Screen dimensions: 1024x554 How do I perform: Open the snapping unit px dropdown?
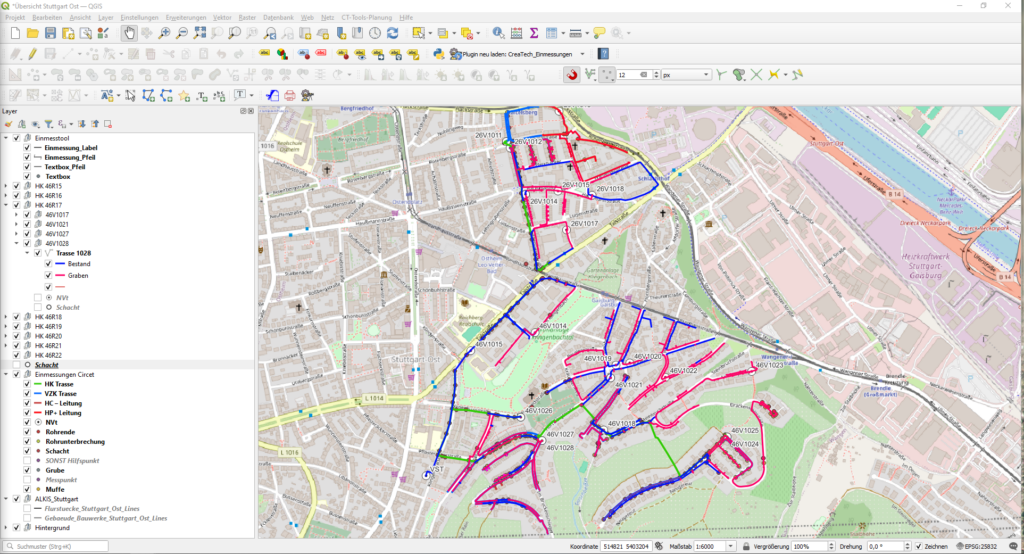point(687,74)
